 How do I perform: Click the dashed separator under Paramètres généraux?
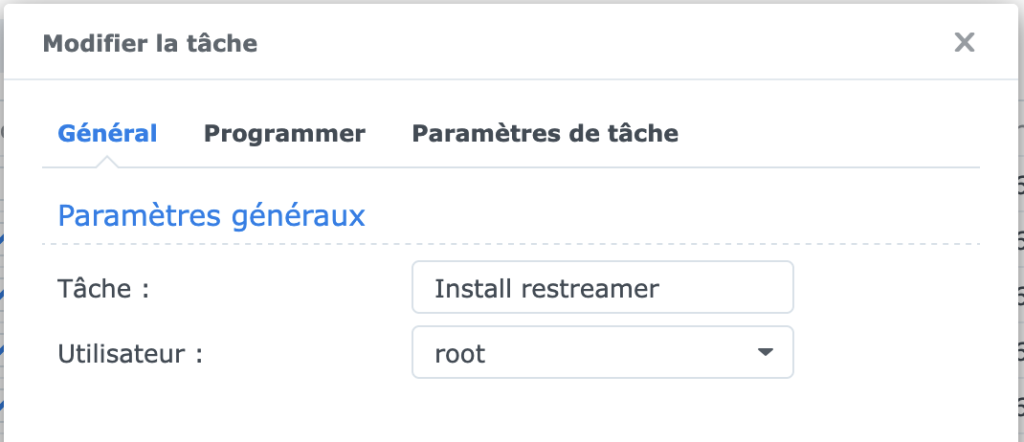pyautogui.click(x=510, y=244)
